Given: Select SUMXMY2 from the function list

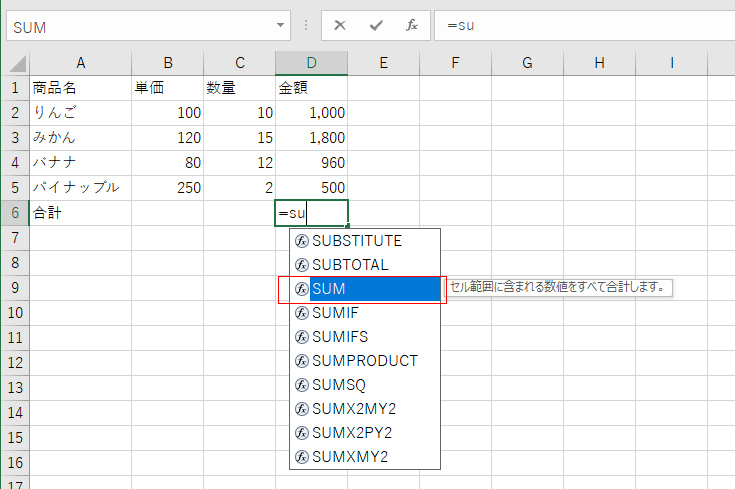Looking at the screenshot, I should click(x=365, y=457).
